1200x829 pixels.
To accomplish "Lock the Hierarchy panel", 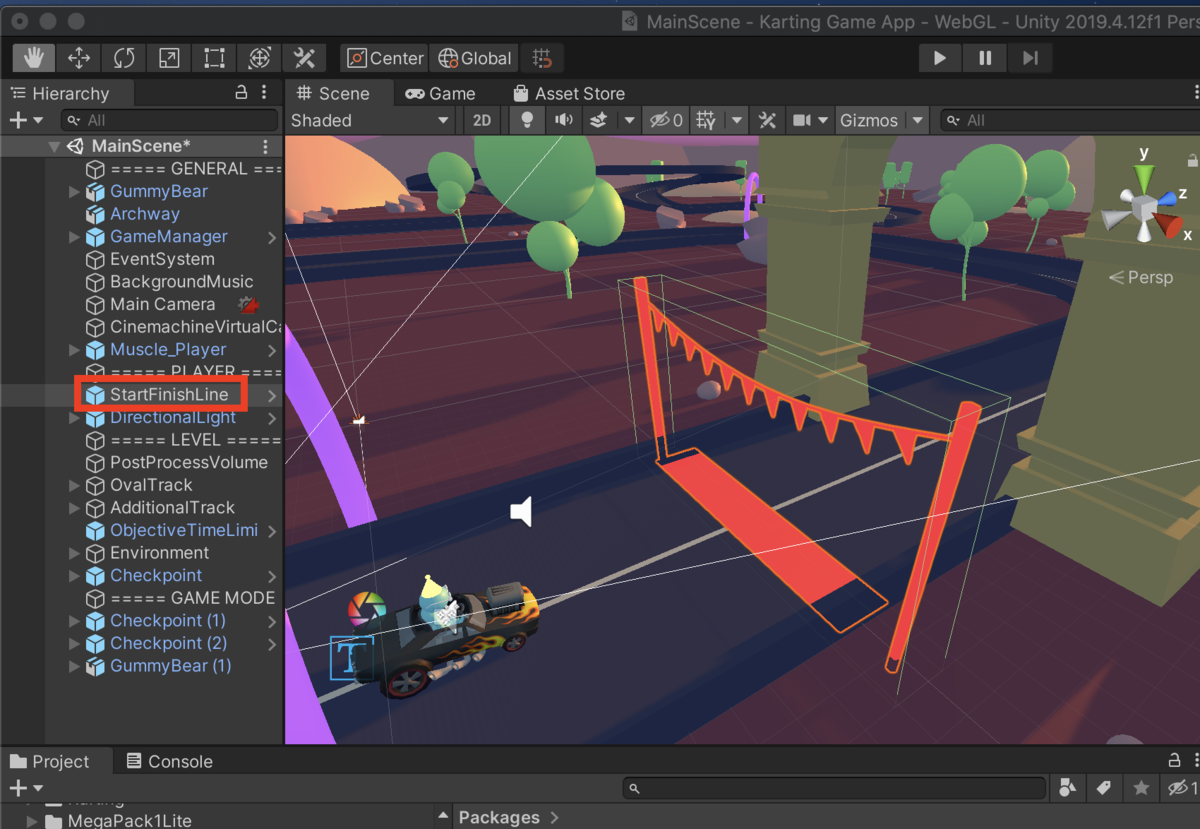I will click(241, 92).
